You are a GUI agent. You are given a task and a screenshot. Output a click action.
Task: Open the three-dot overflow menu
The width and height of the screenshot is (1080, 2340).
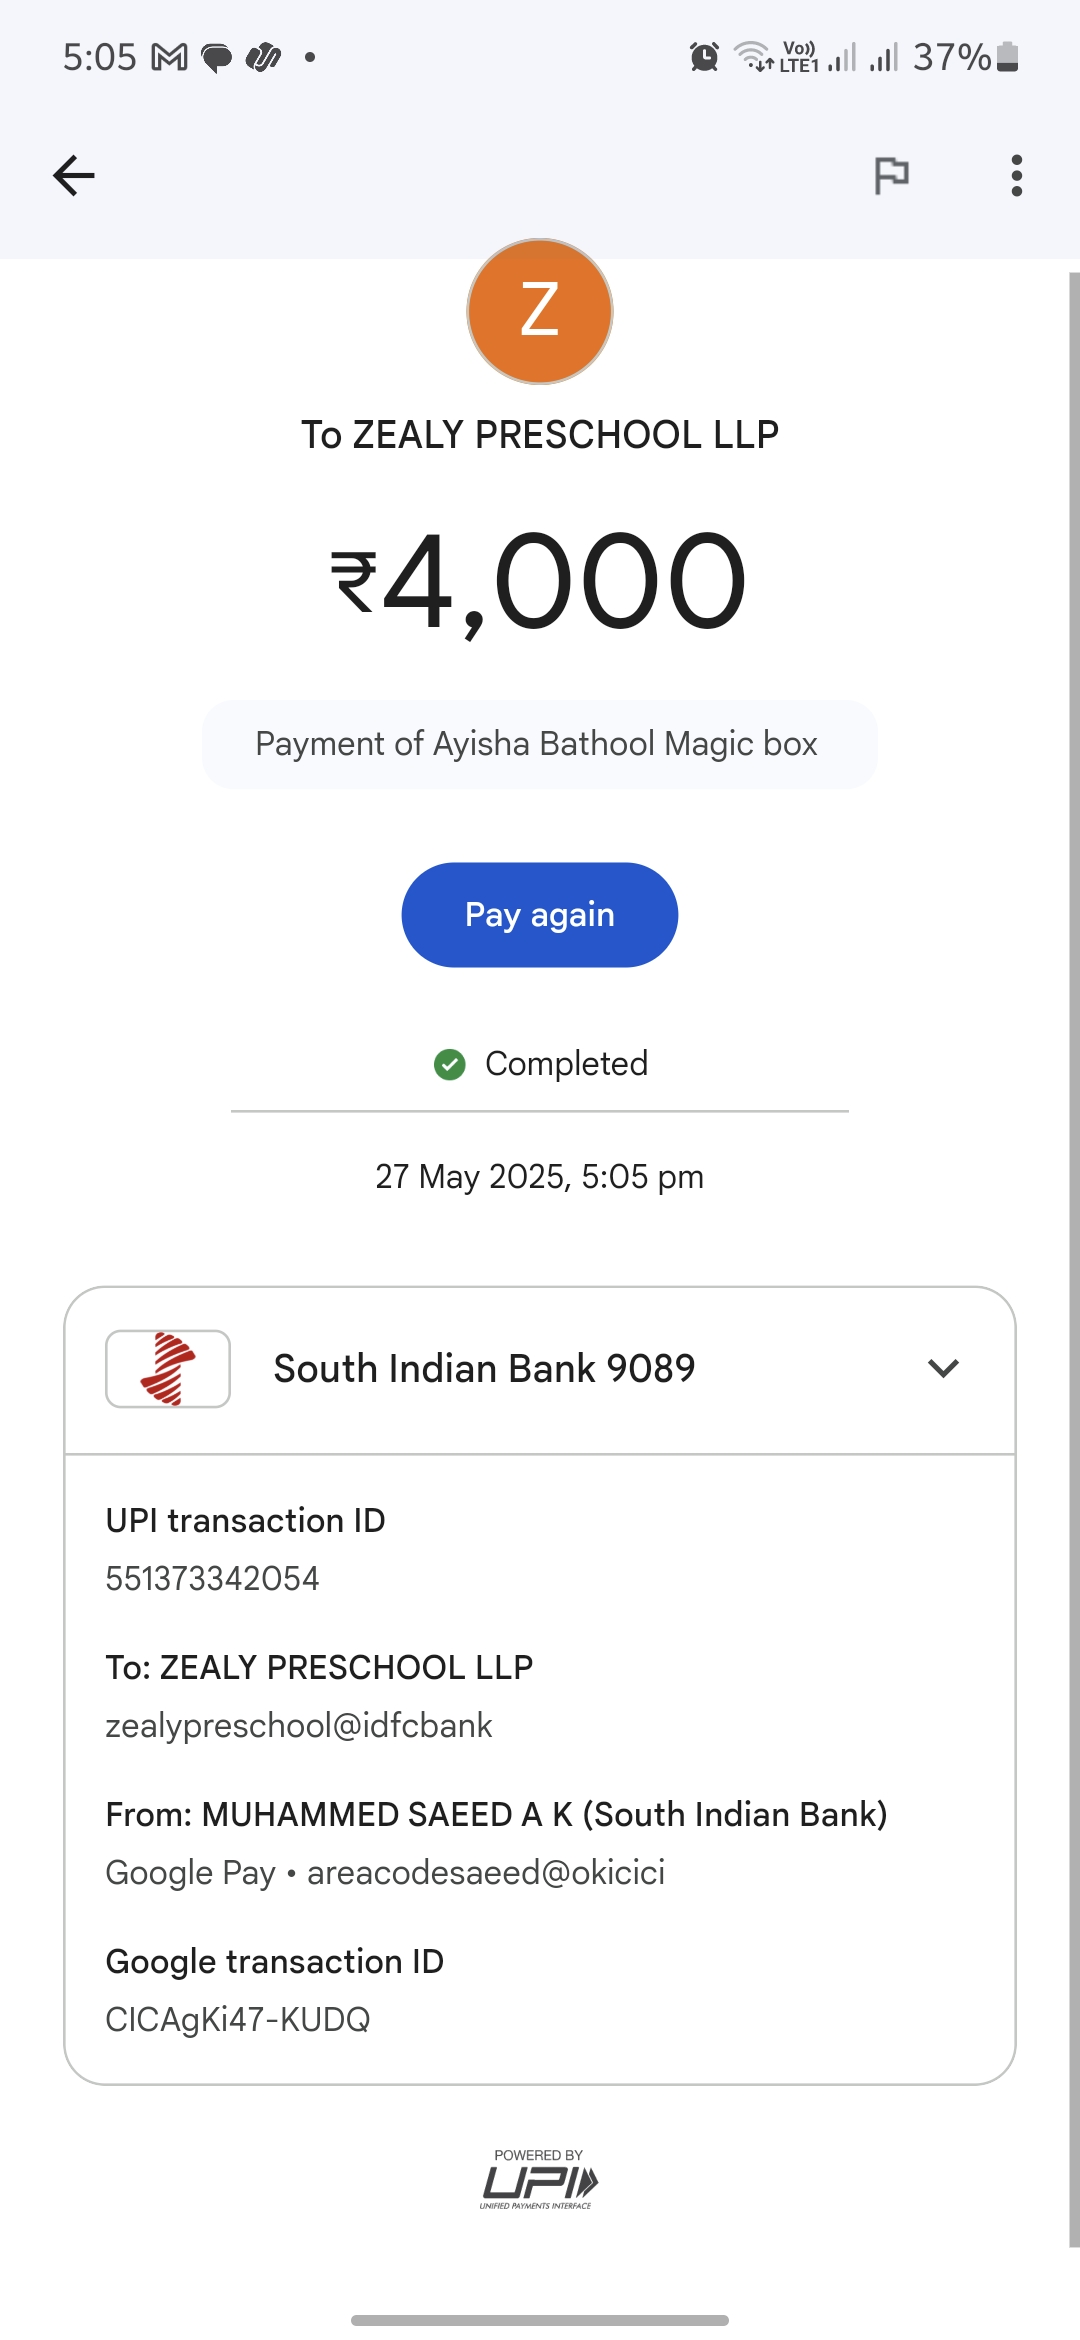click(x=1016, y=176)
